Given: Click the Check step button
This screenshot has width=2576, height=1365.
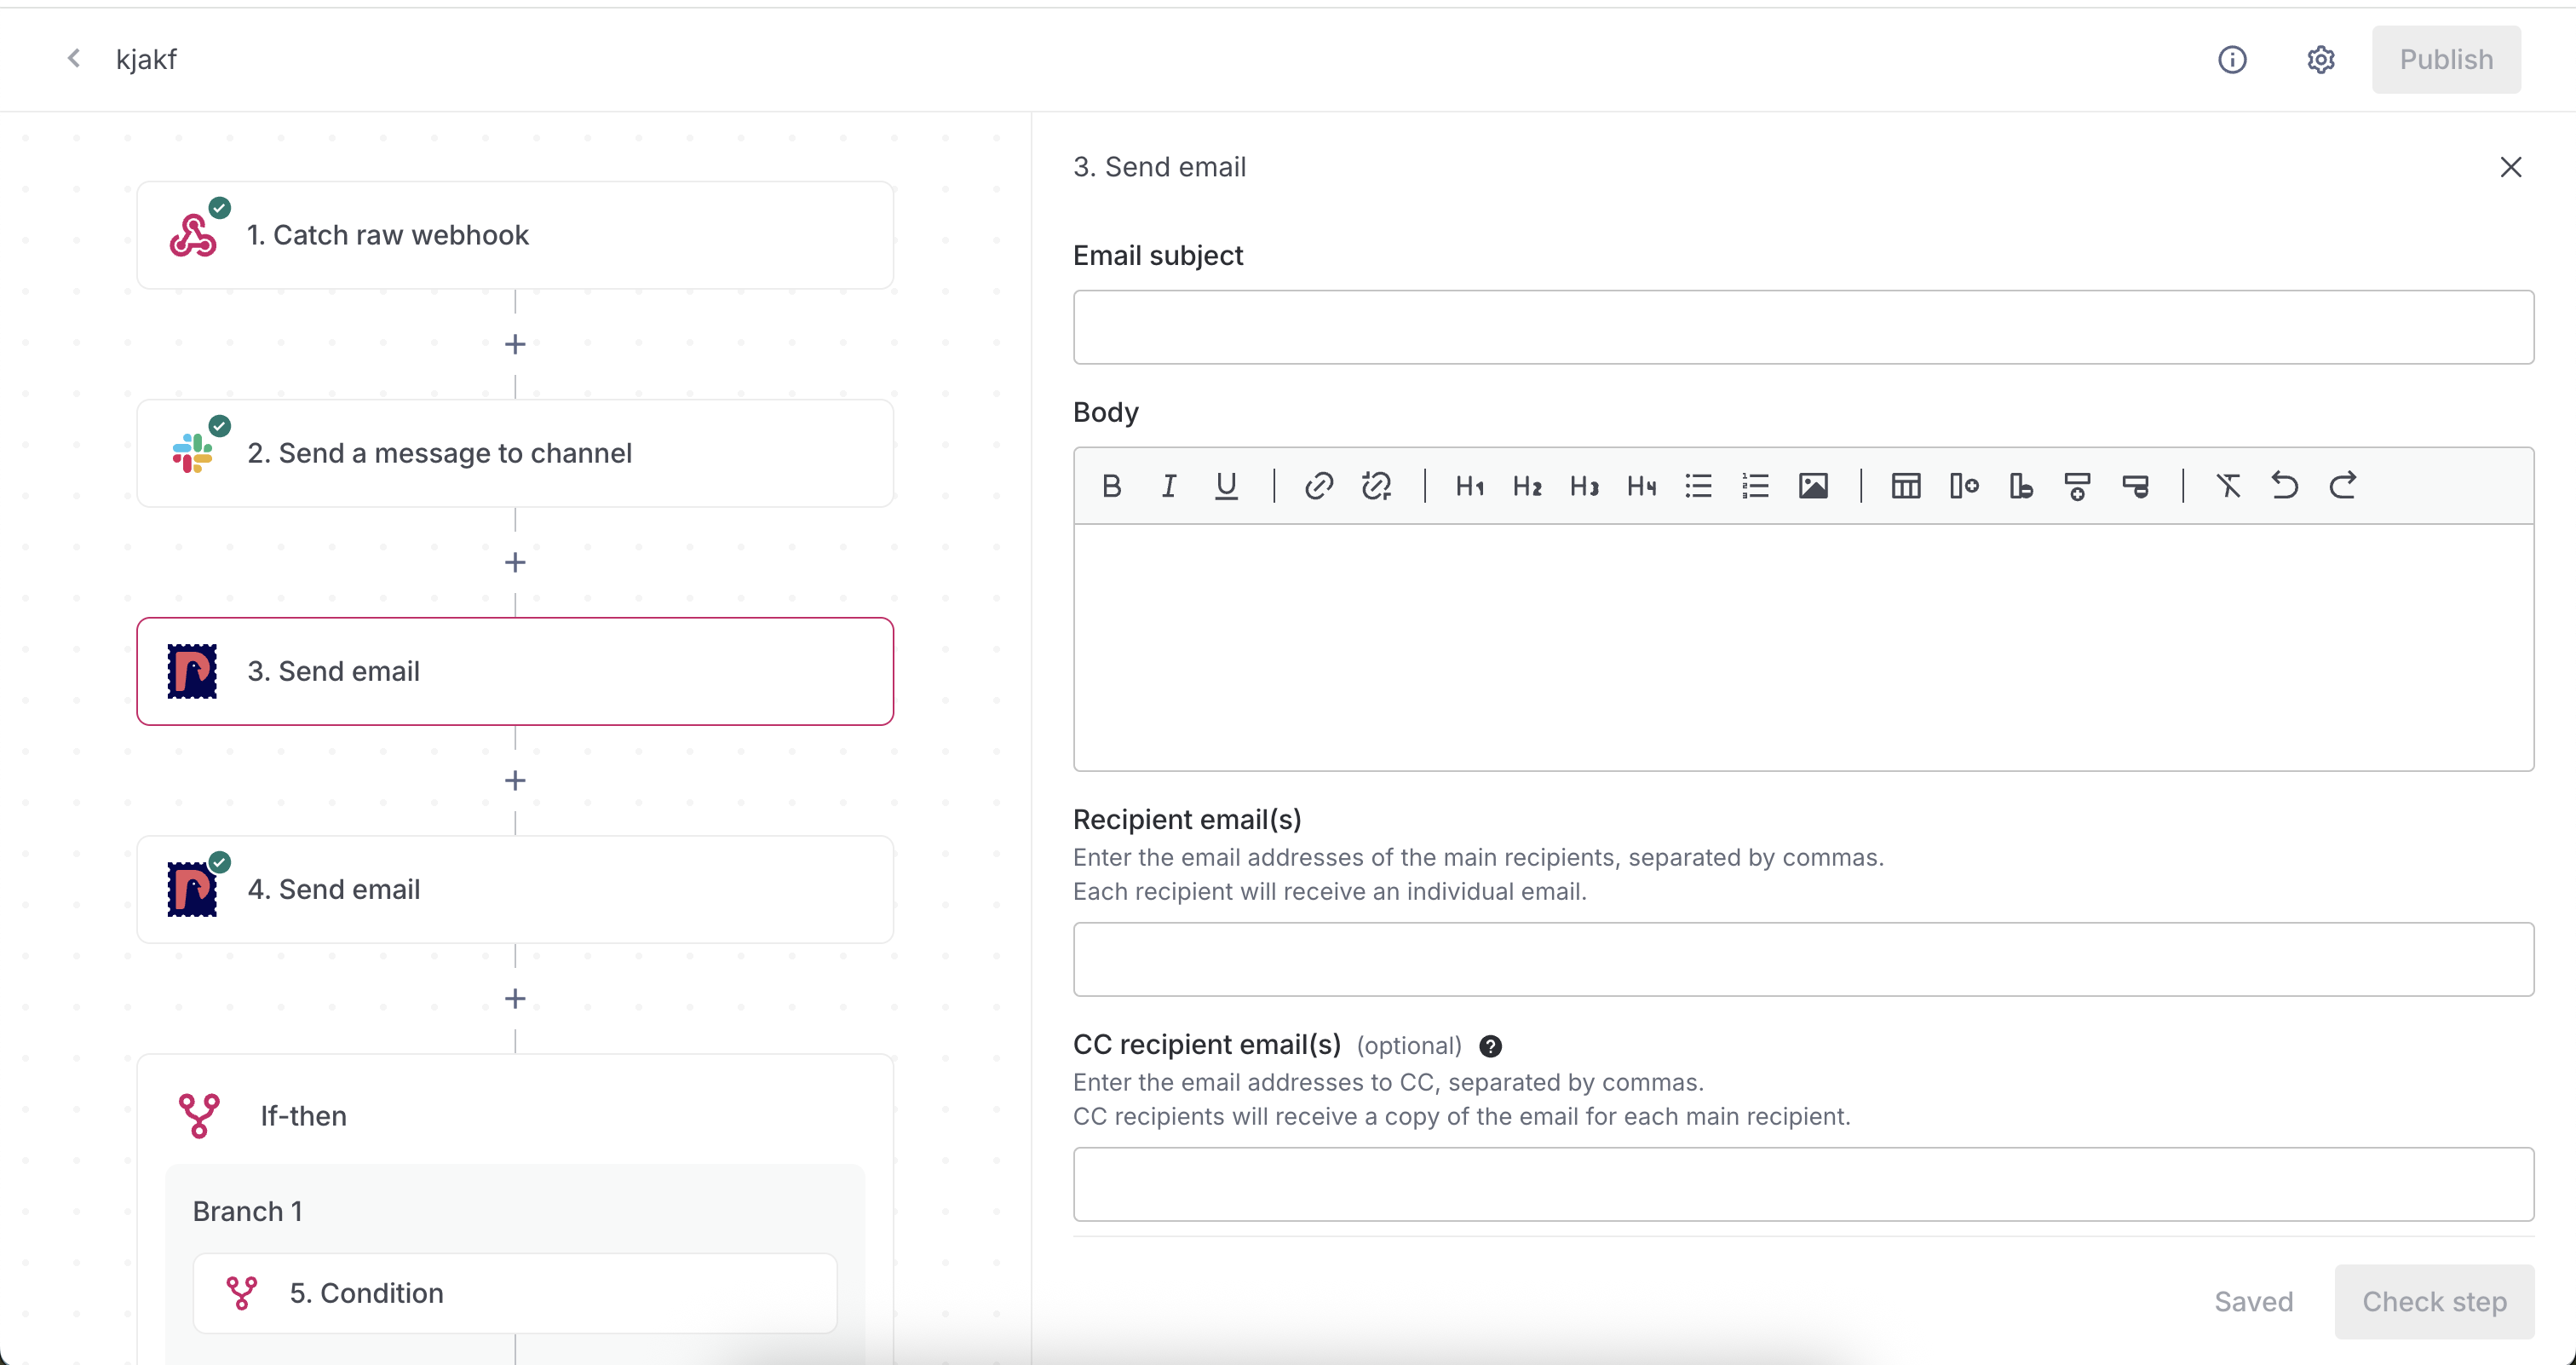Looking at the screenshot, I should [2434, 1301].
